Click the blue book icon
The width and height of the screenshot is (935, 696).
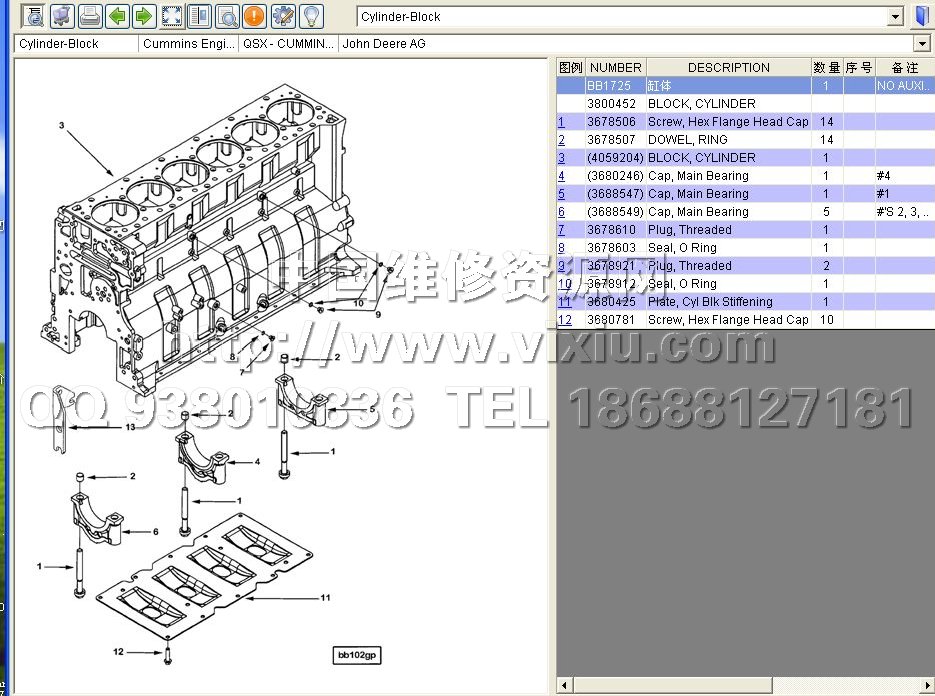922,17
